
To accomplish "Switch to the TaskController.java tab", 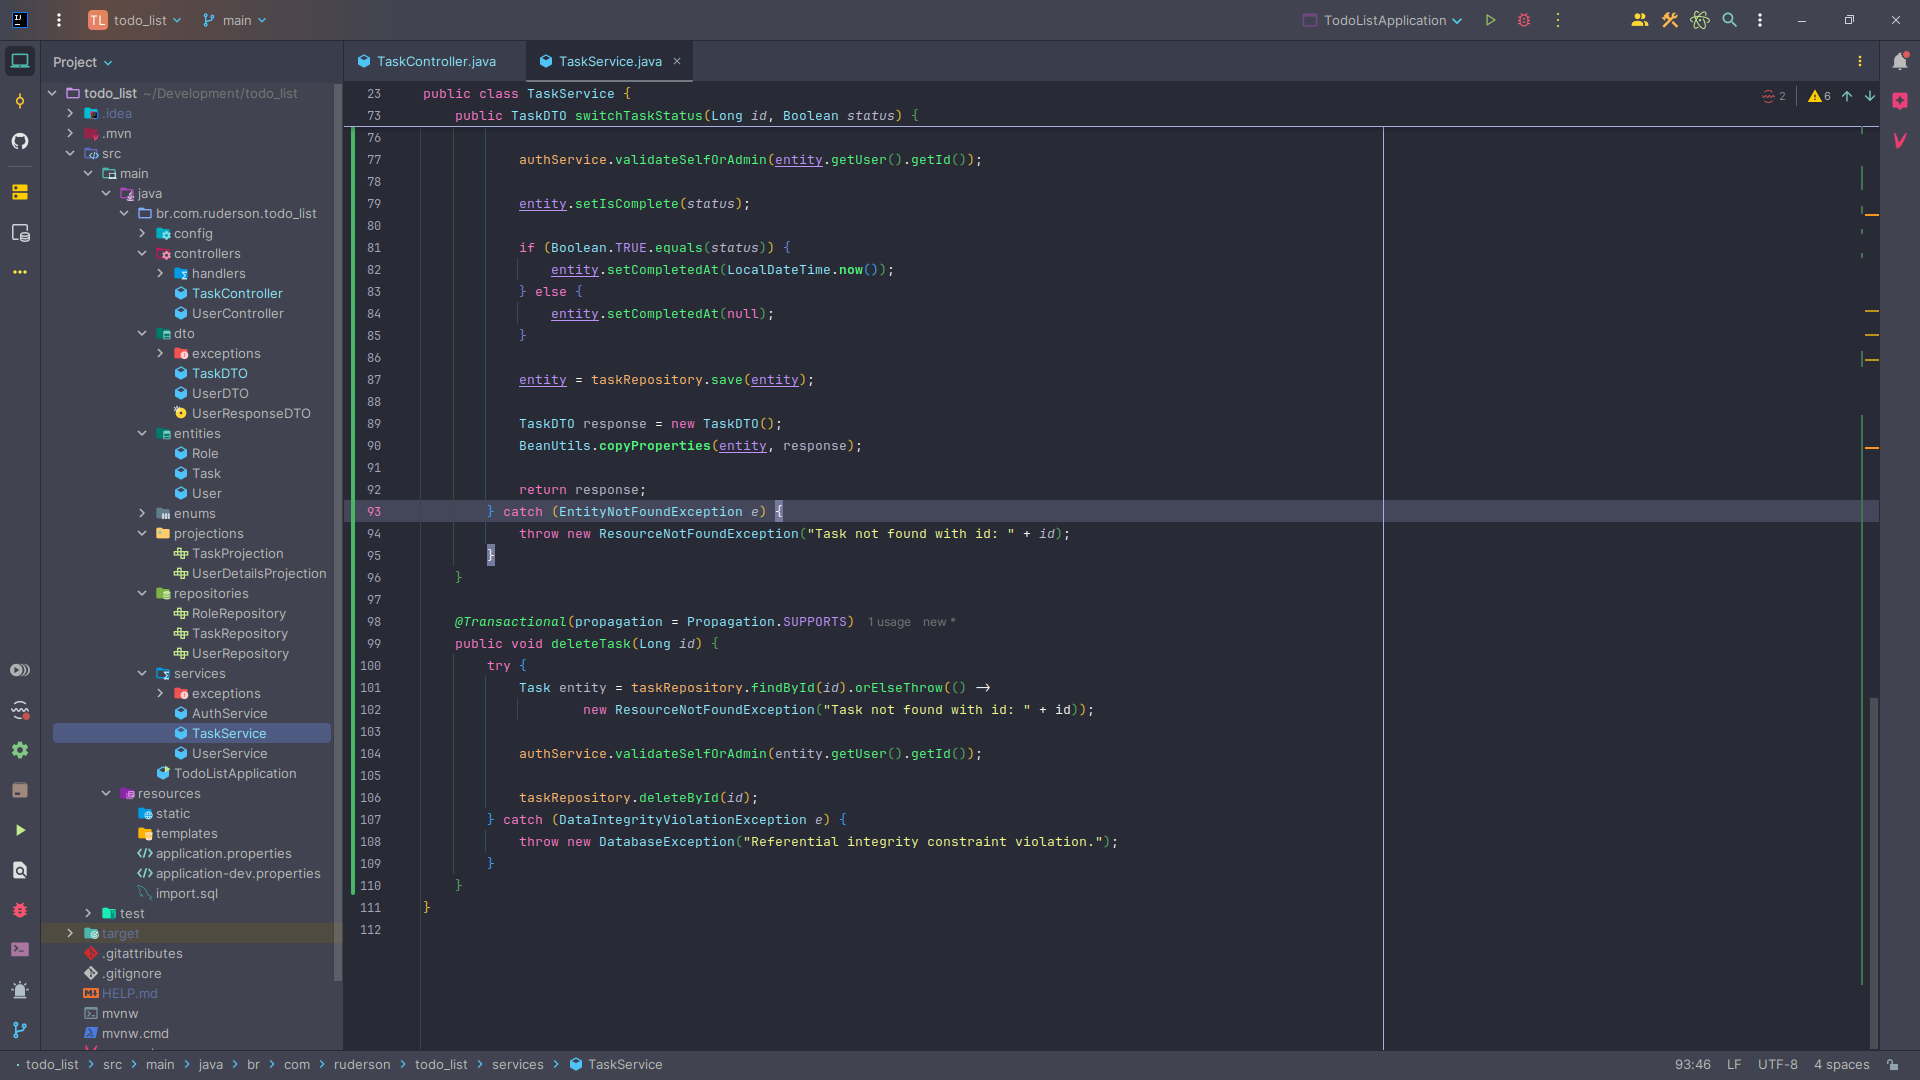I will coord(435,61).
